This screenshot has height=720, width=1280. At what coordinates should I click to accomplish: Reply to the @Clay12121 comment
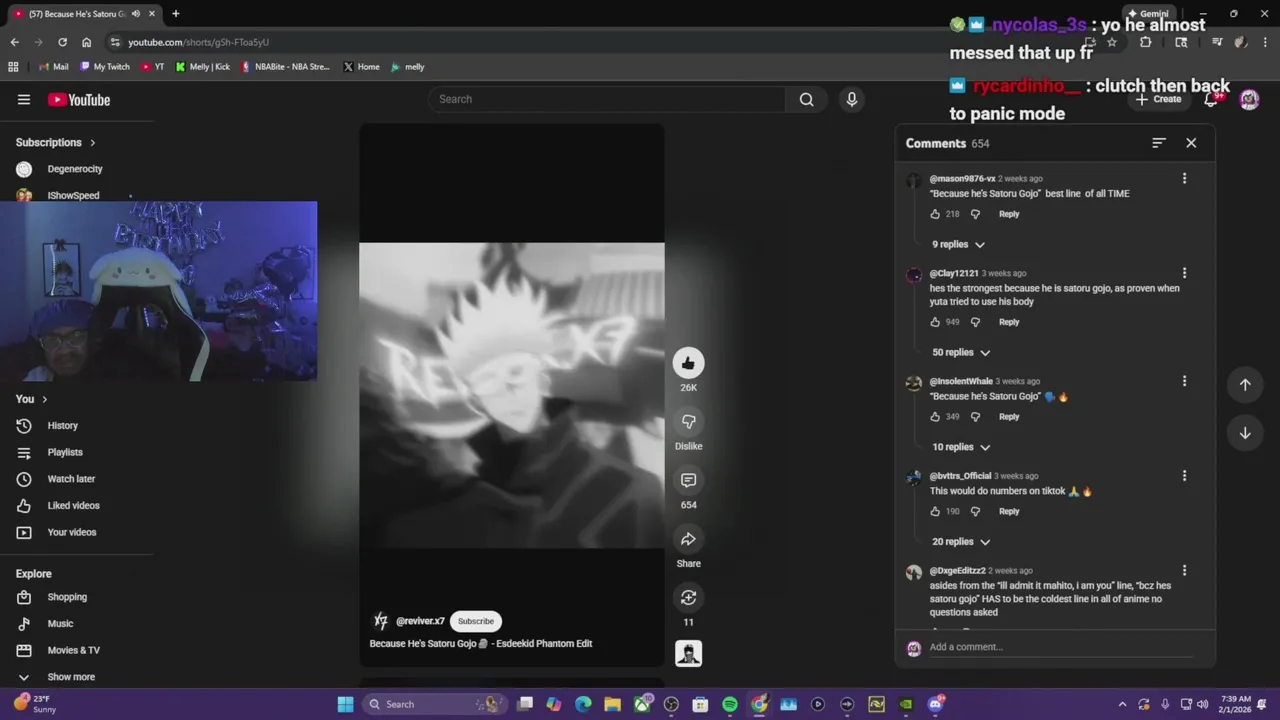(x=1009, y=322)
